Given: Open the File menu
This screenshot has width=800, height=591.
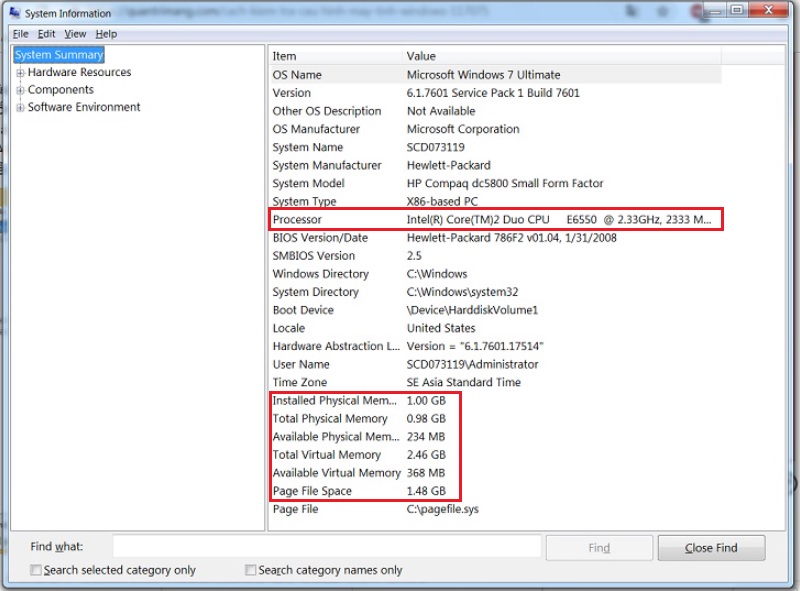Looking at the screenshot, I should pyautogui.click(x=20, y=34).
